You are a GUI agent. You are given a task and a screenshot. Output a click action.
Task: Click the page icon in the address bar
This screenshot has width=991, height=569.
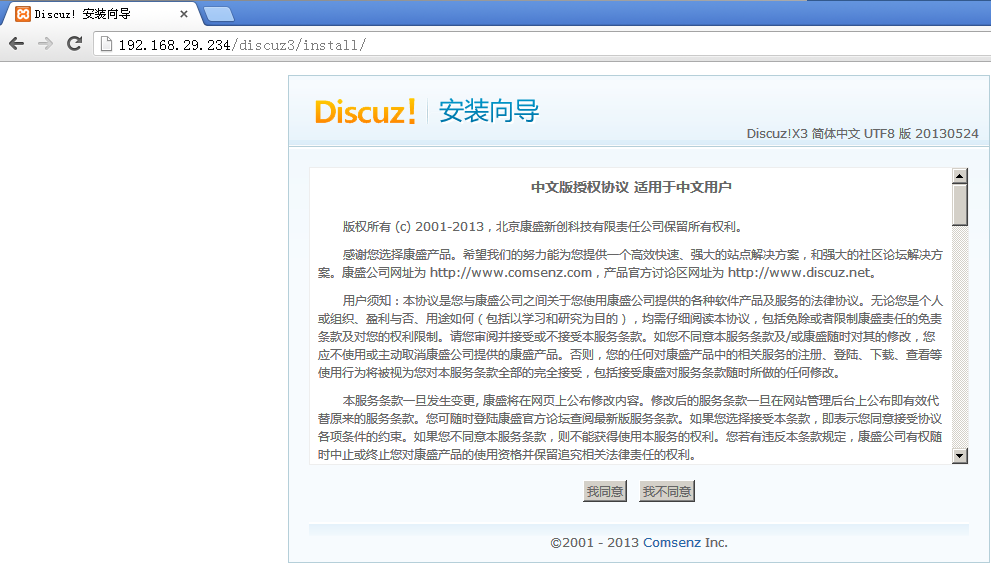click(x=106, y=44)
